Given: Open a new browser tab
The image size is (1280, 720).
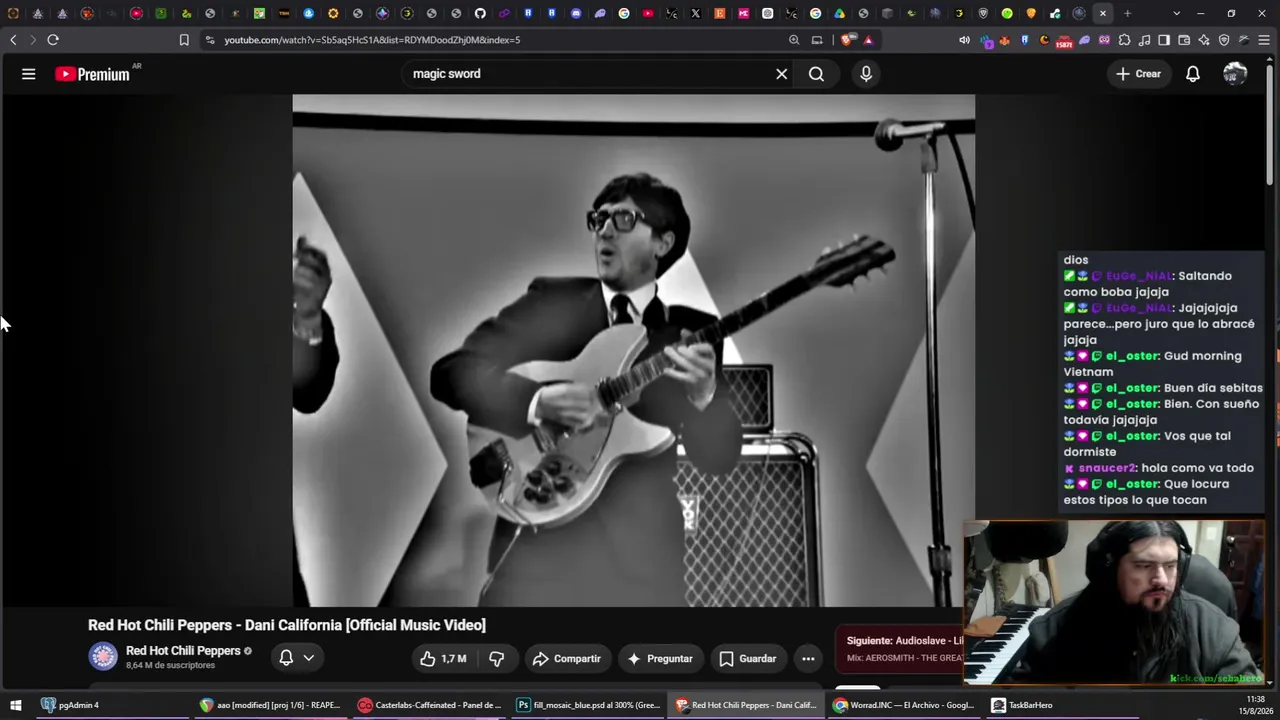Looking at the screenshot, I should [1127, 13].
